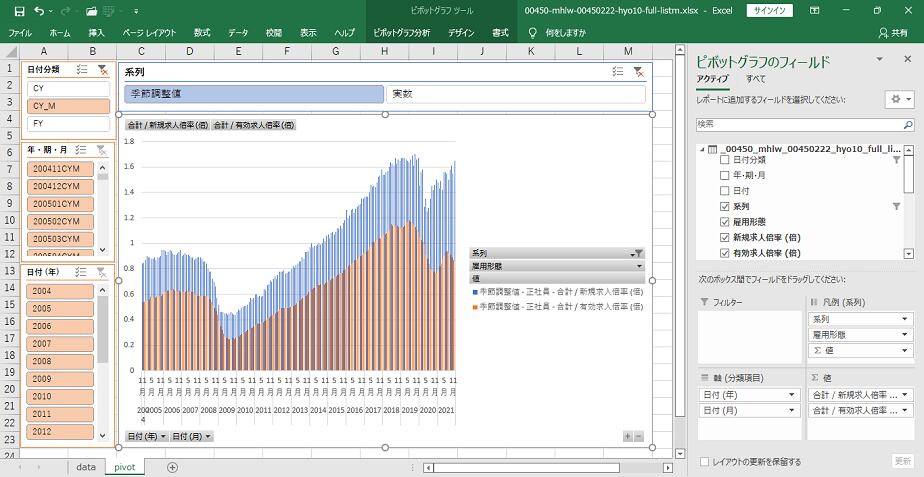Open the 日付 (年) axis field dropdown
The height and width of the screenshot is (477, 924).
790,395
